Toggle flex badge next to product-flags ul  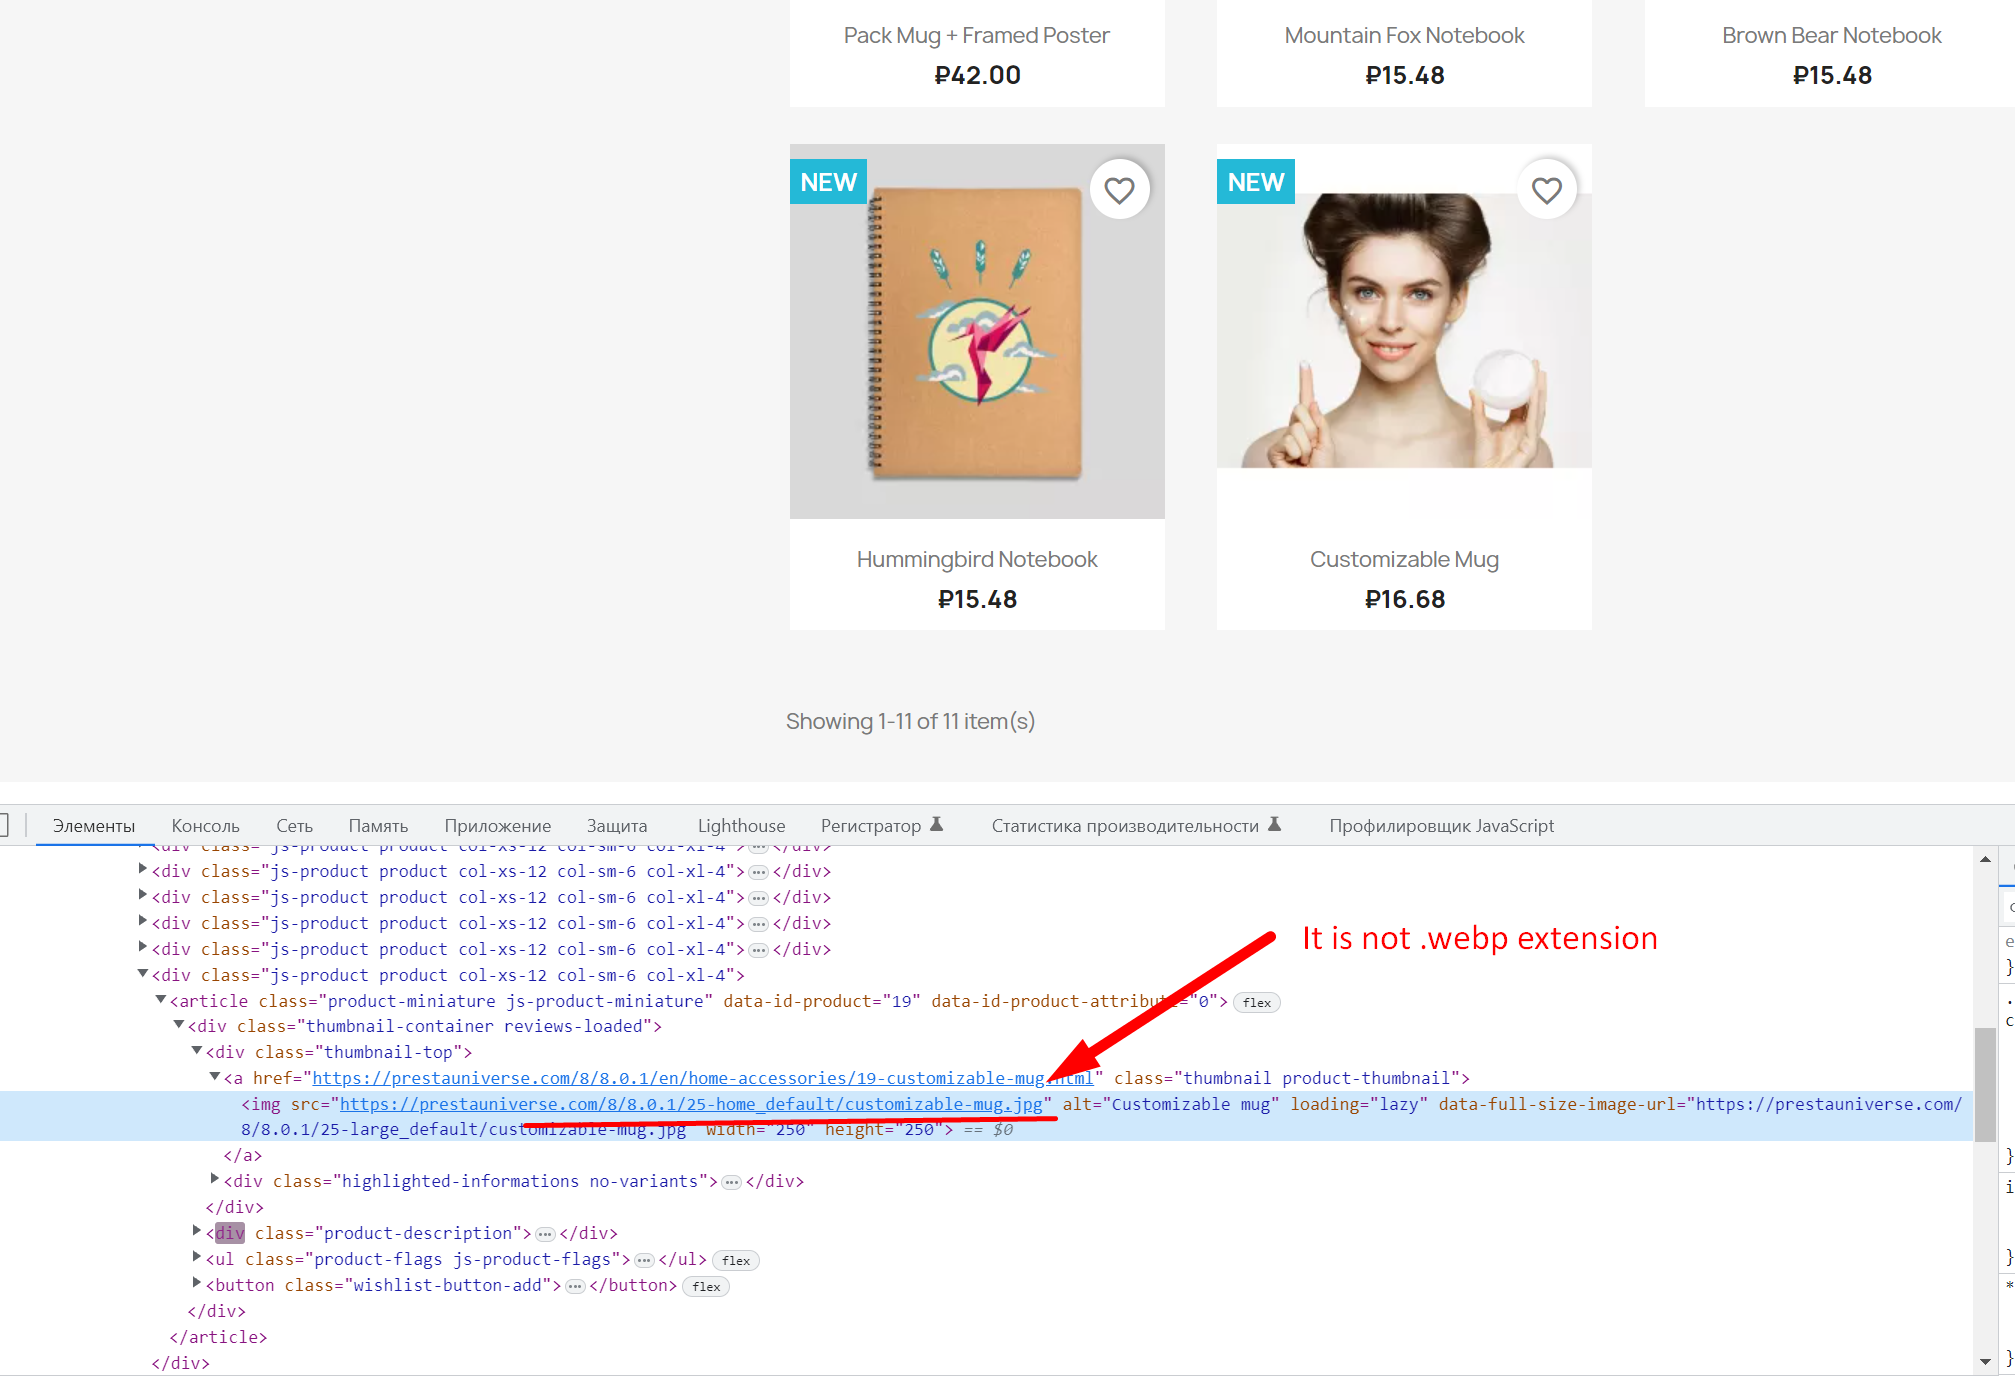click(x=736, y=1260)
